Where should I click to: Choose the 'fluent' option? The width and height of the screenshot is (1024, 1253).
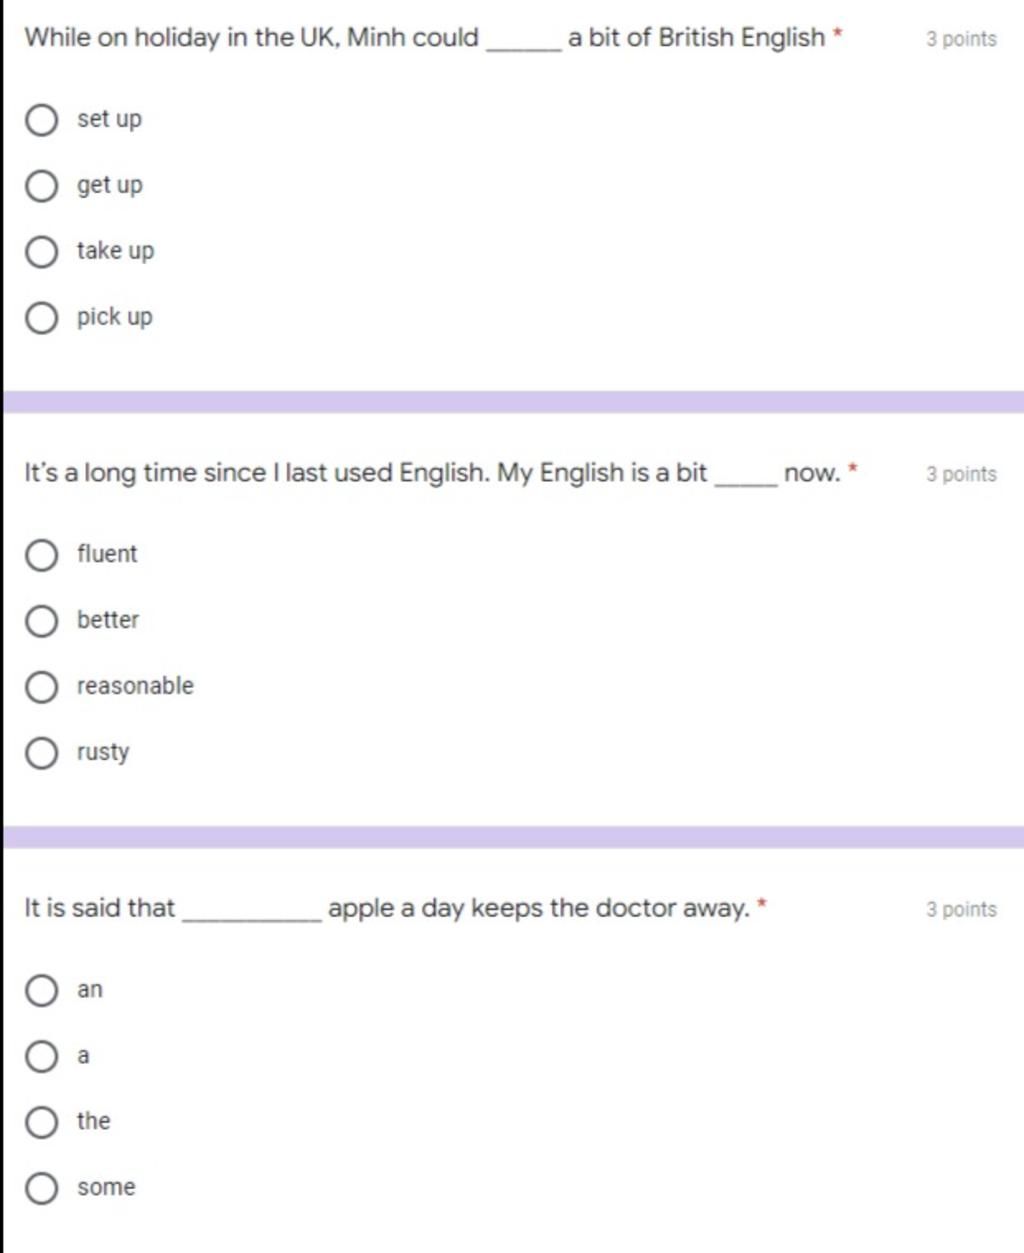point(41,555)
